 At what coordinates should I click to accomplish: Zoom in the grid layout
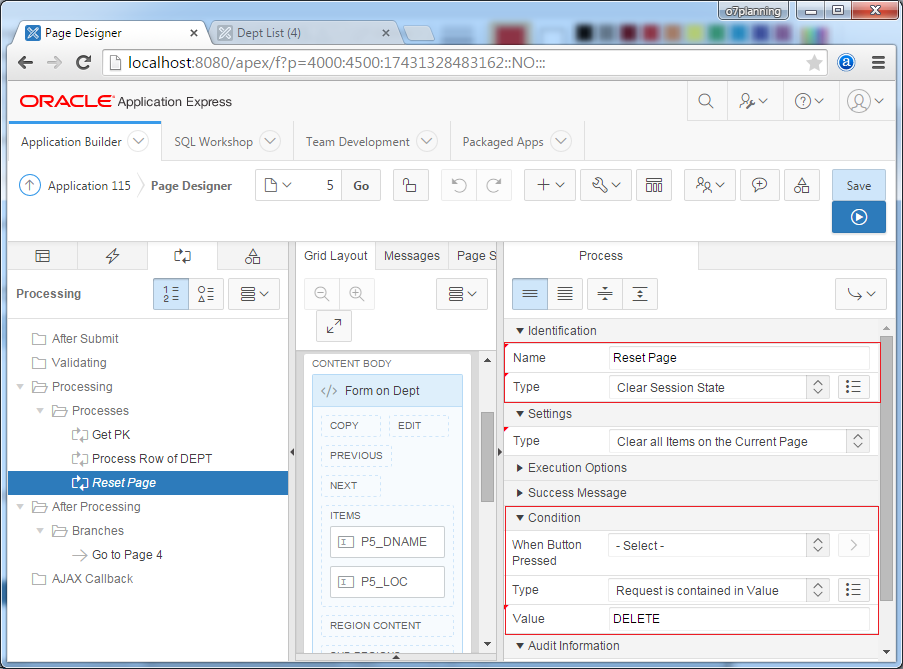(357, 294)
